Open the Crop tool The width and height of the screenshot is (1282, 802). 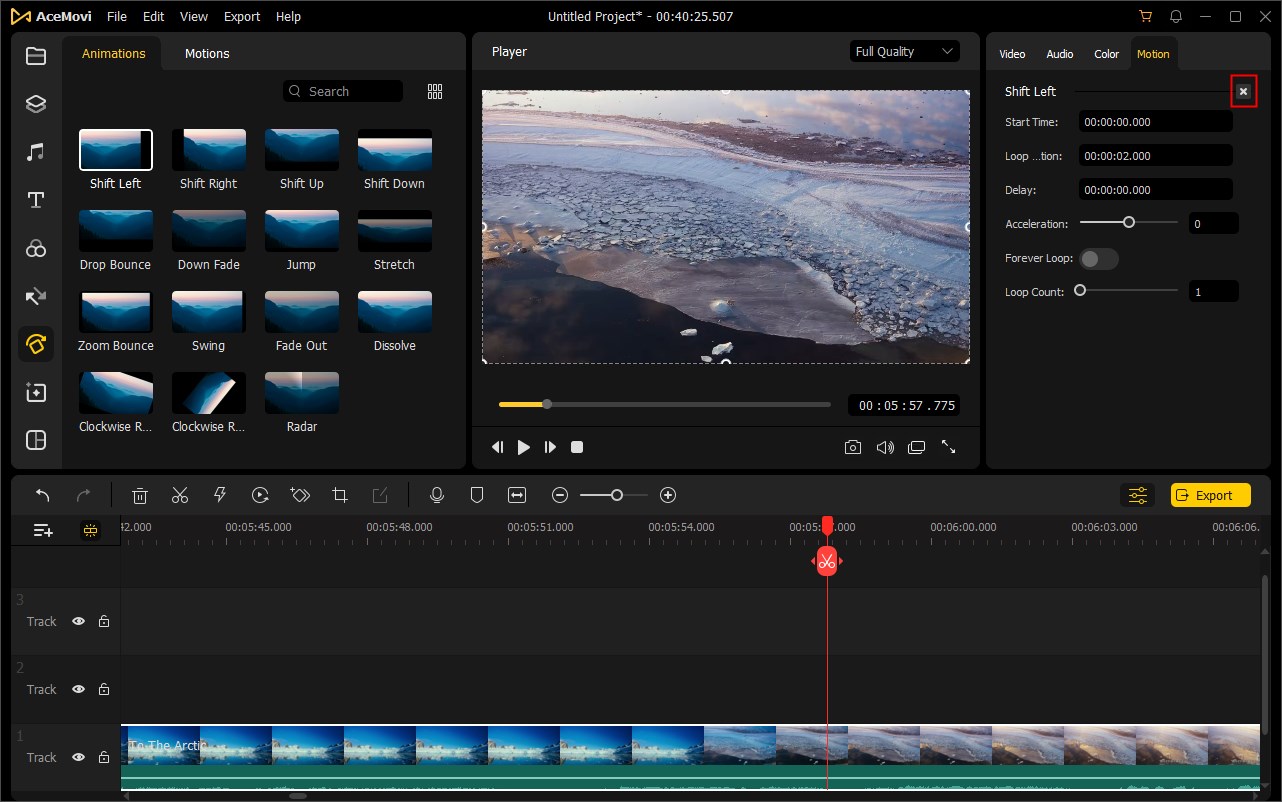click(340, 495)
